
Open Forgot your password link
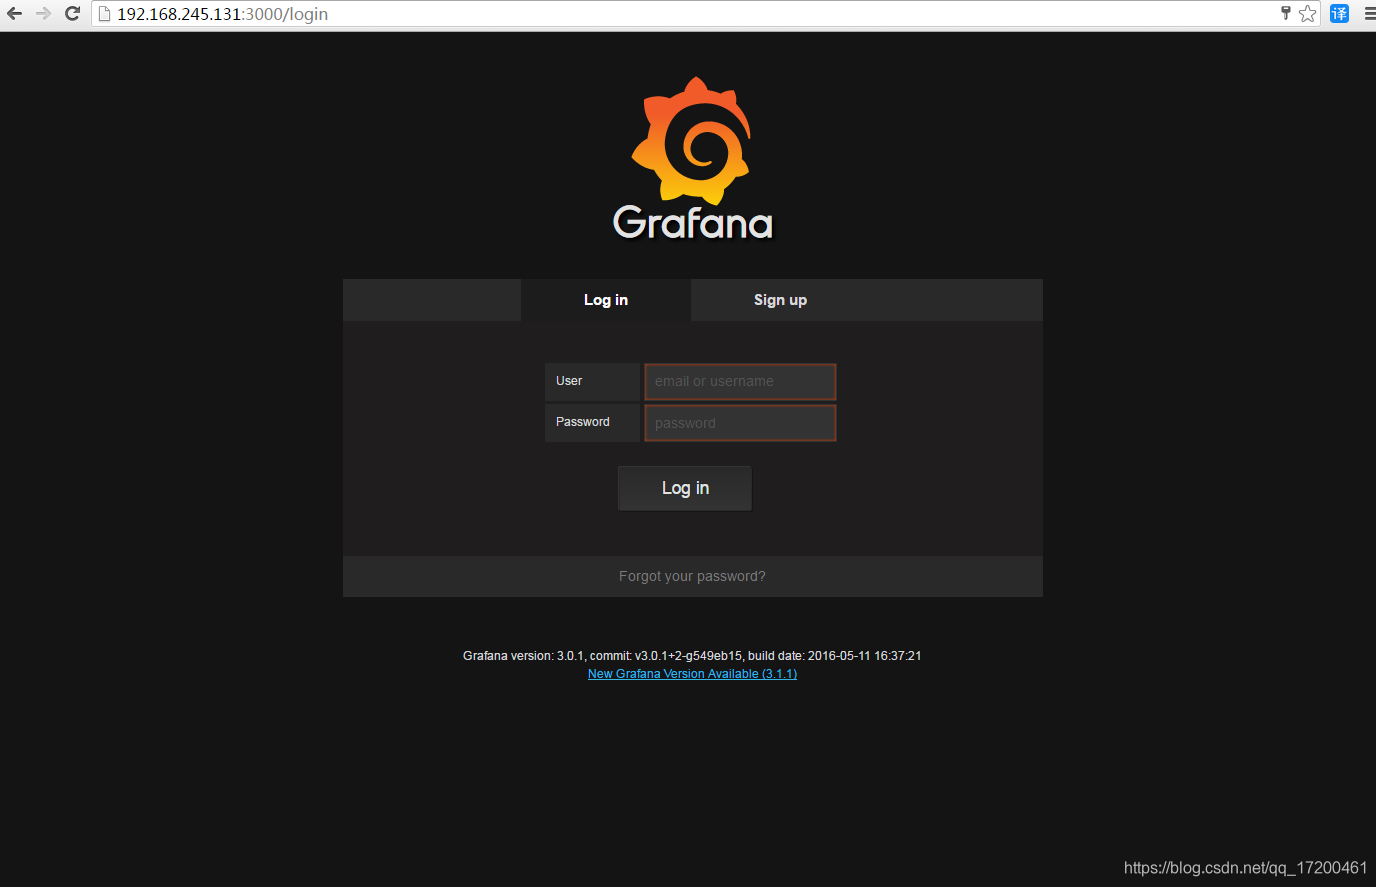(692, 576)
